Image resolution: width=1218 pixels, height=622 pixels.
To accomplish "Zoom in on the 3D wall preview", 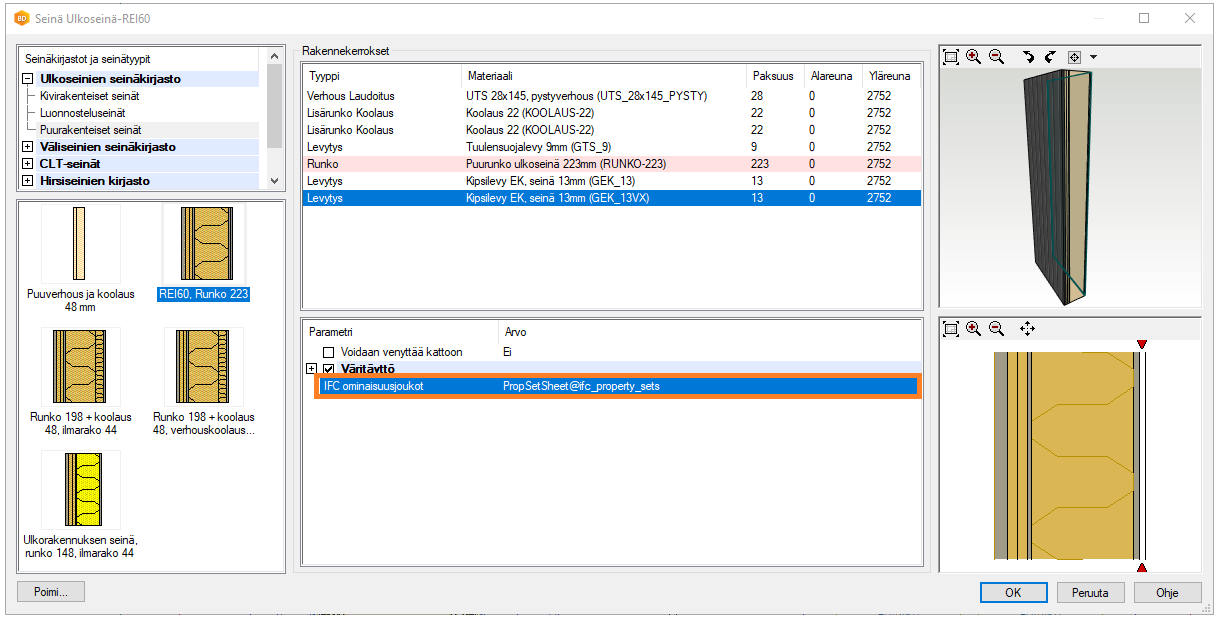I will click(974, 57).
